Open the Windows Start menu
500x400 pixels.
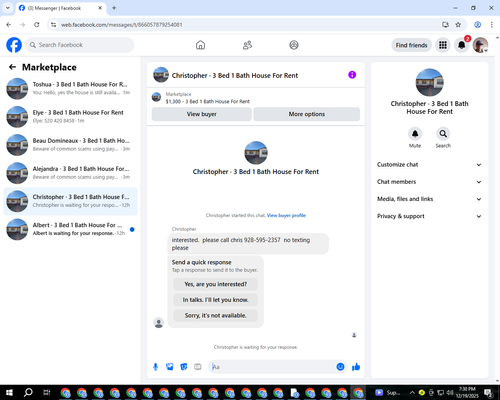click(x=9, y=392)
